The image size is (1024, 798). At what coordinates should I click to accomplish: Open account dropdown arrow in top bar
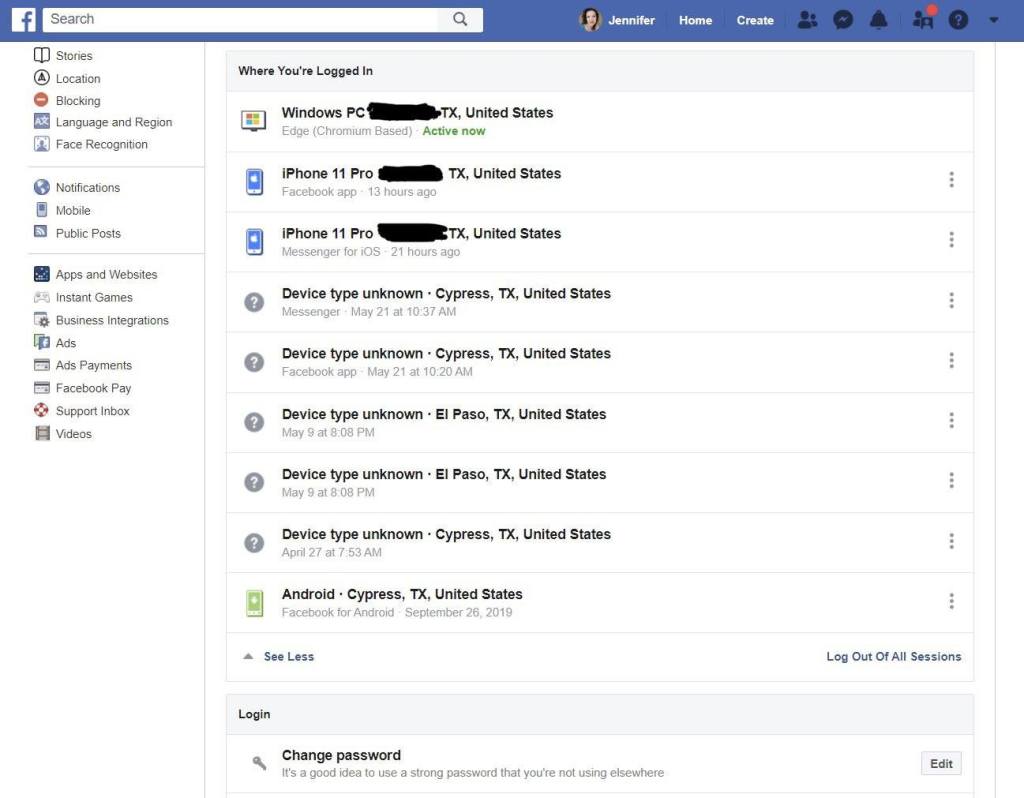tap(993, 20)
